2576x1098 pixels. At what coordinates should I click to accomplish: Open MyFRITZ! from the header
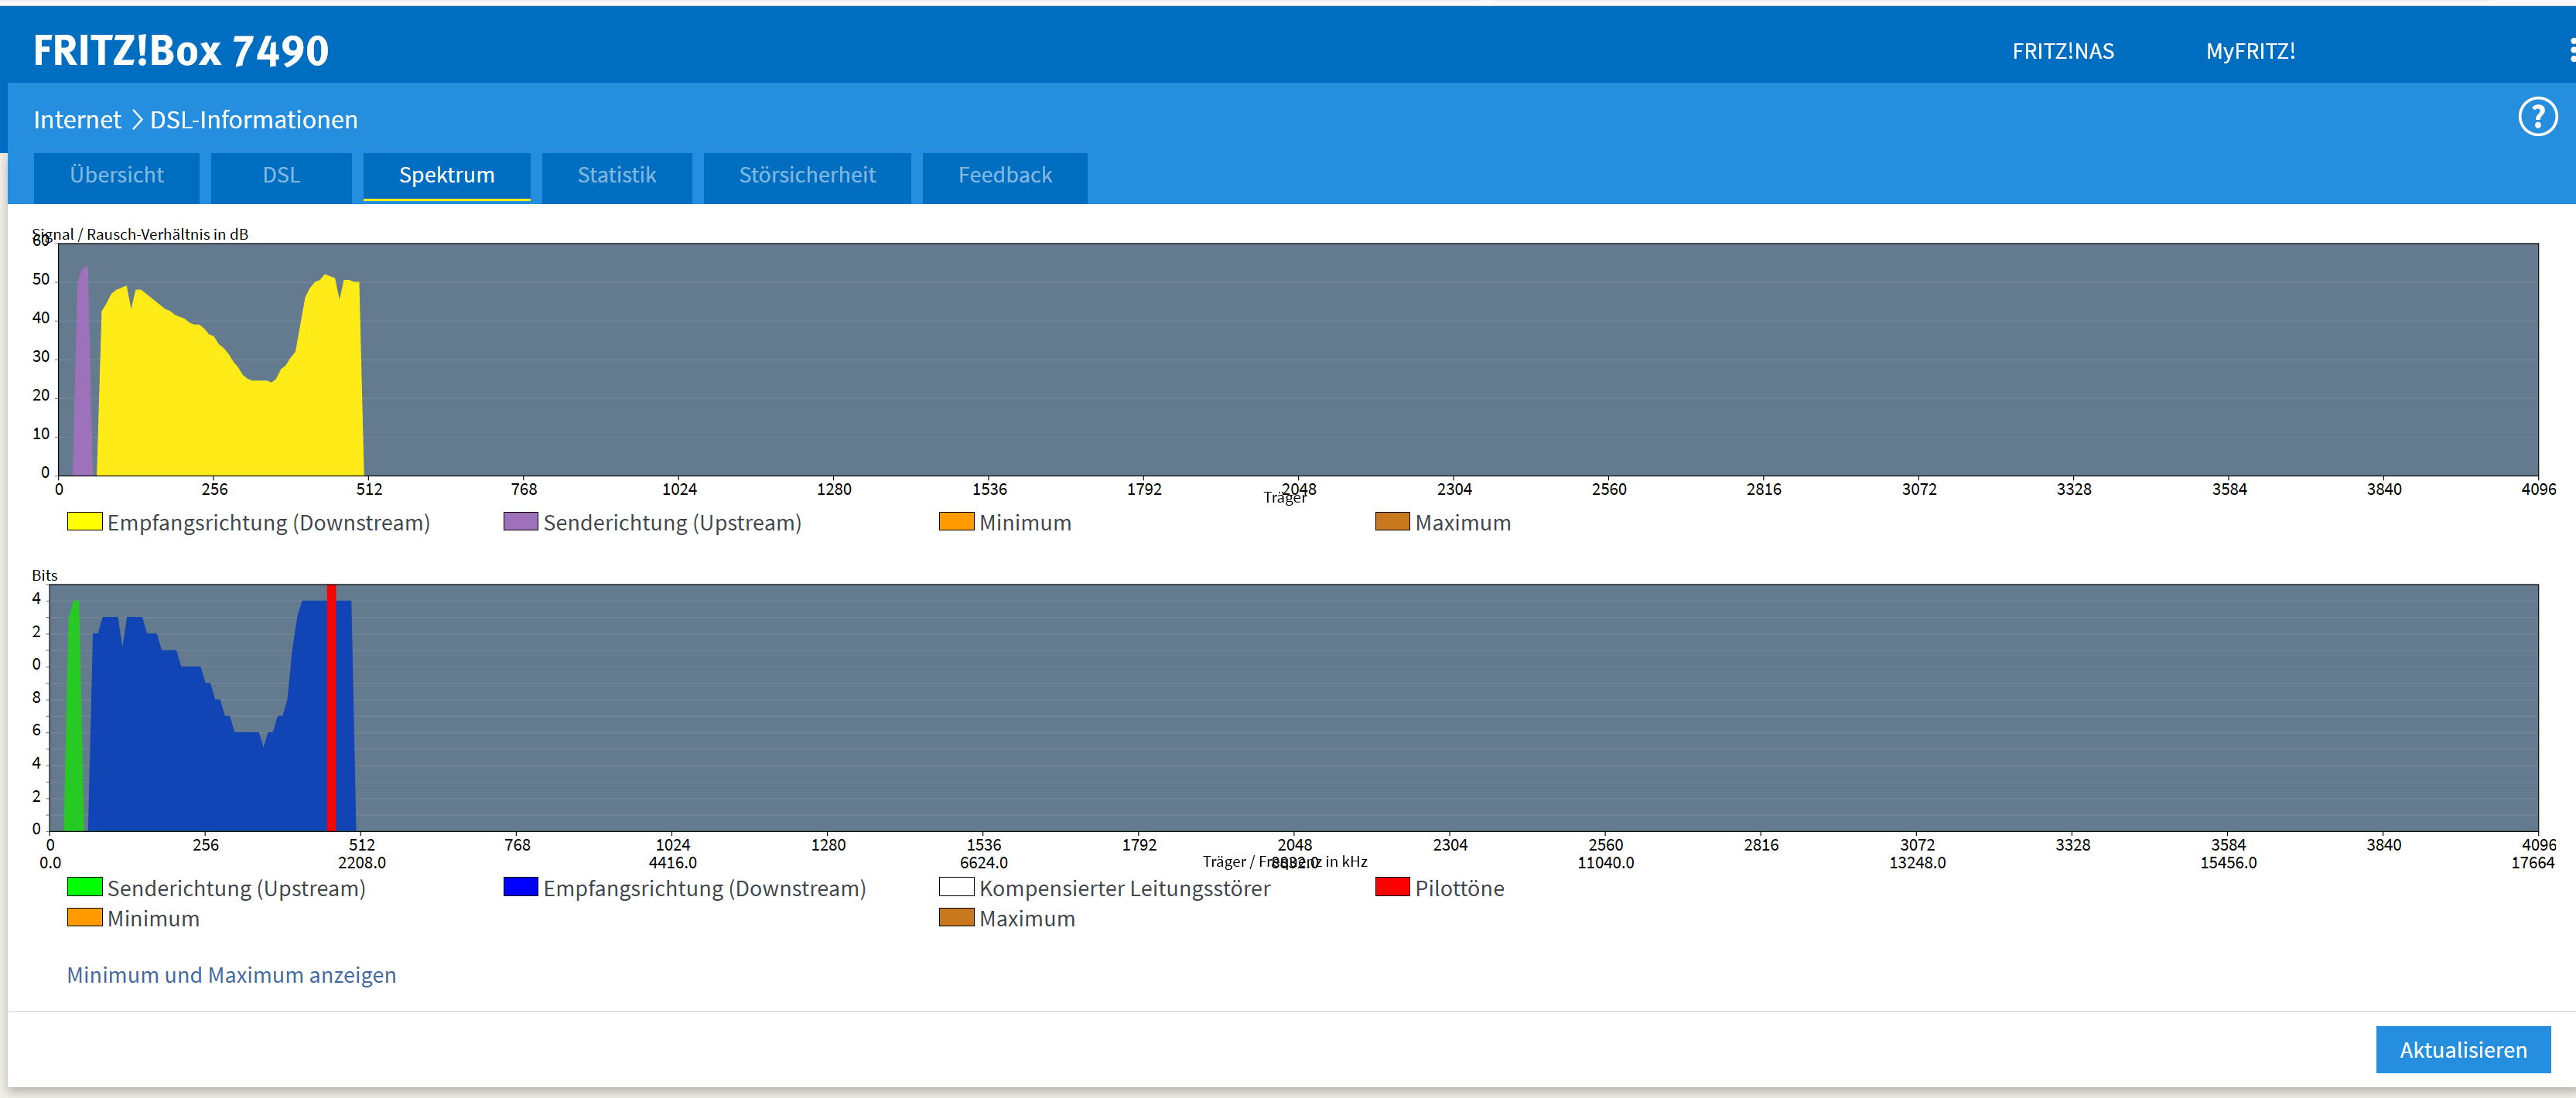(x=2250, y=51)
